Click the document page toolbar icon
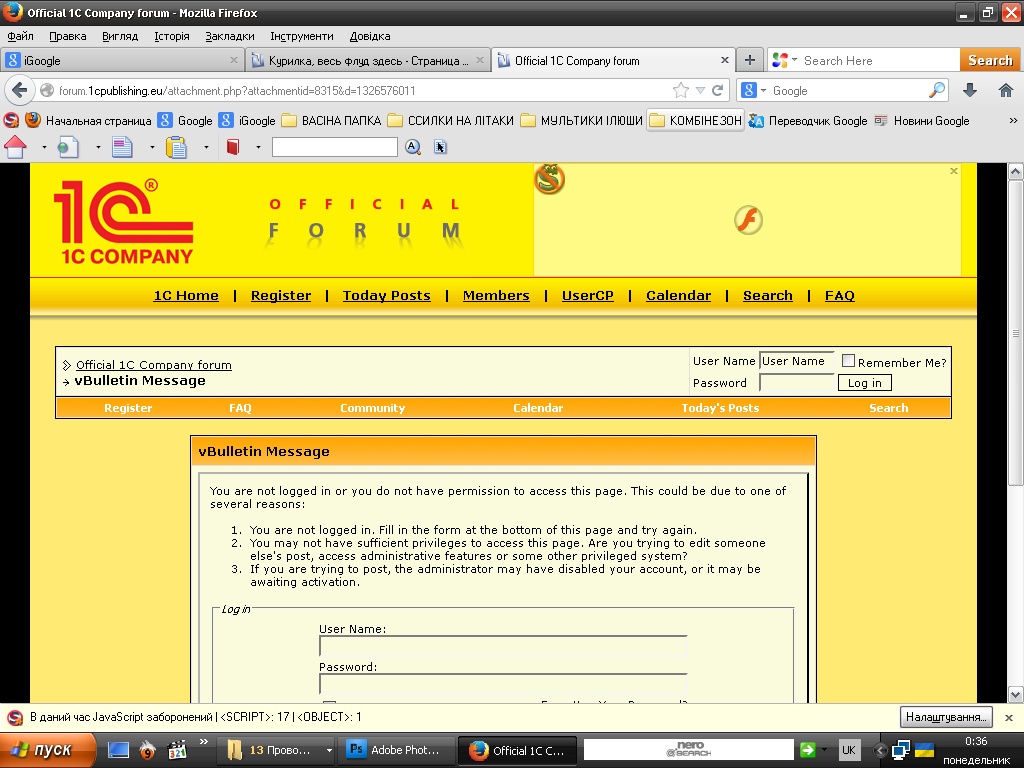 point(122,147)
